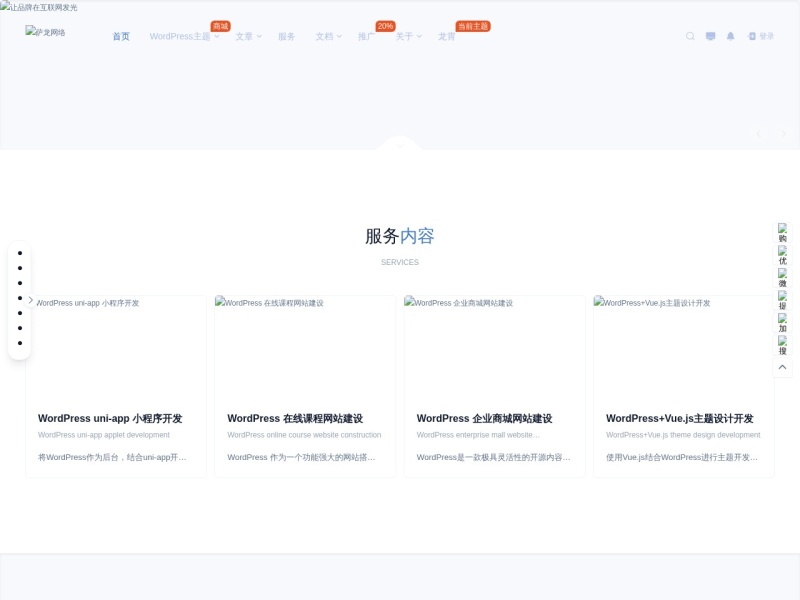The height and width of the screenshot is (600, 800).
Task: Open the WordPress uni-app 小程序开发 card image
Action: pyautogui.click(x=116, y=346)
